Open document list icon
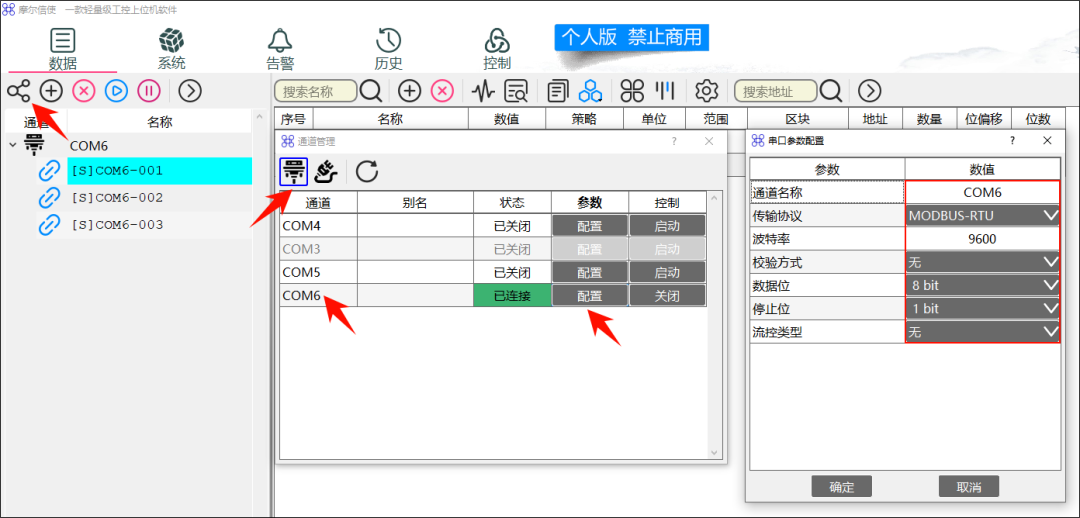This screenshot has height=518, width=1080. click(558, 91)
